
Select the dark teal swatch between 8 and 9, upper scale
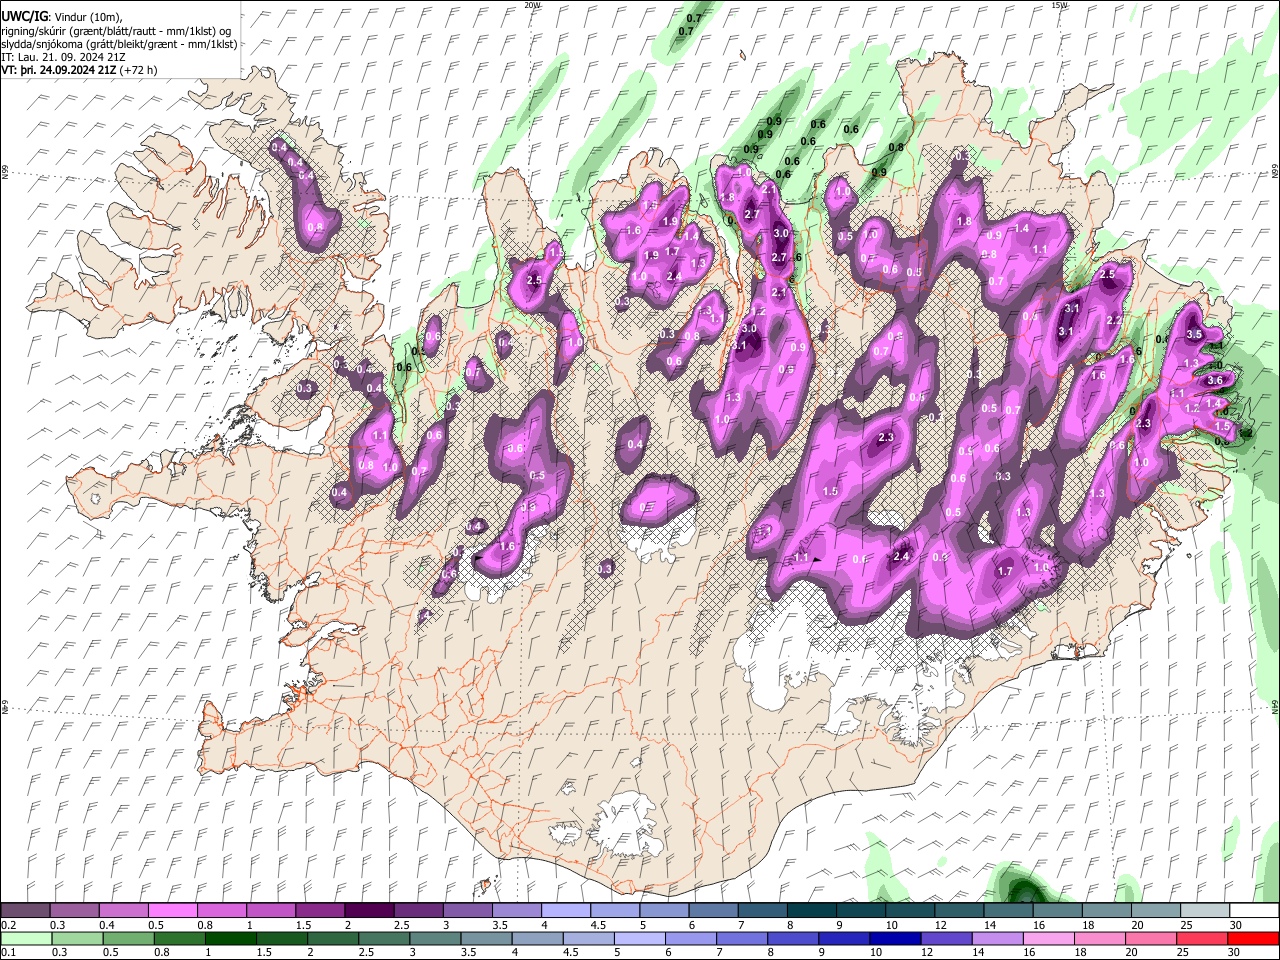(x=812, y=910)
